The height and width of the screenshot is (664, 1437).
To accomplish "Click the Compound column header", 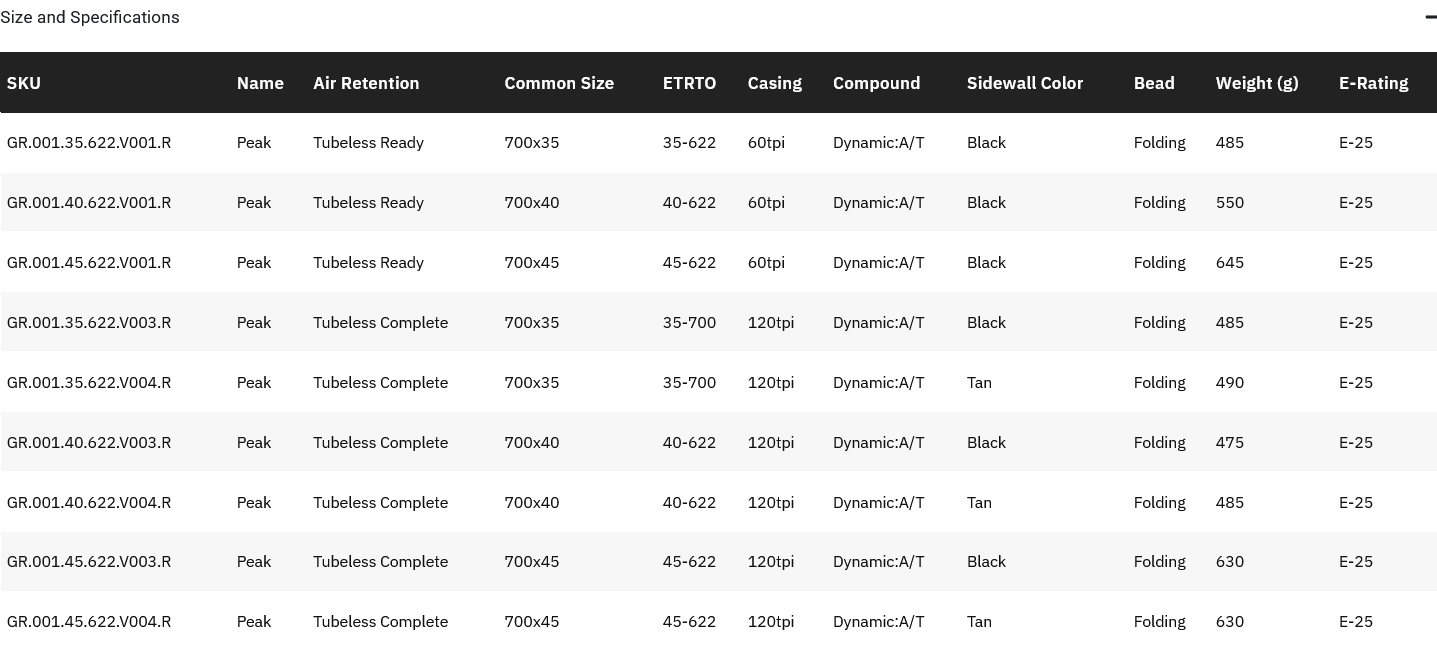I will point(876,83).
